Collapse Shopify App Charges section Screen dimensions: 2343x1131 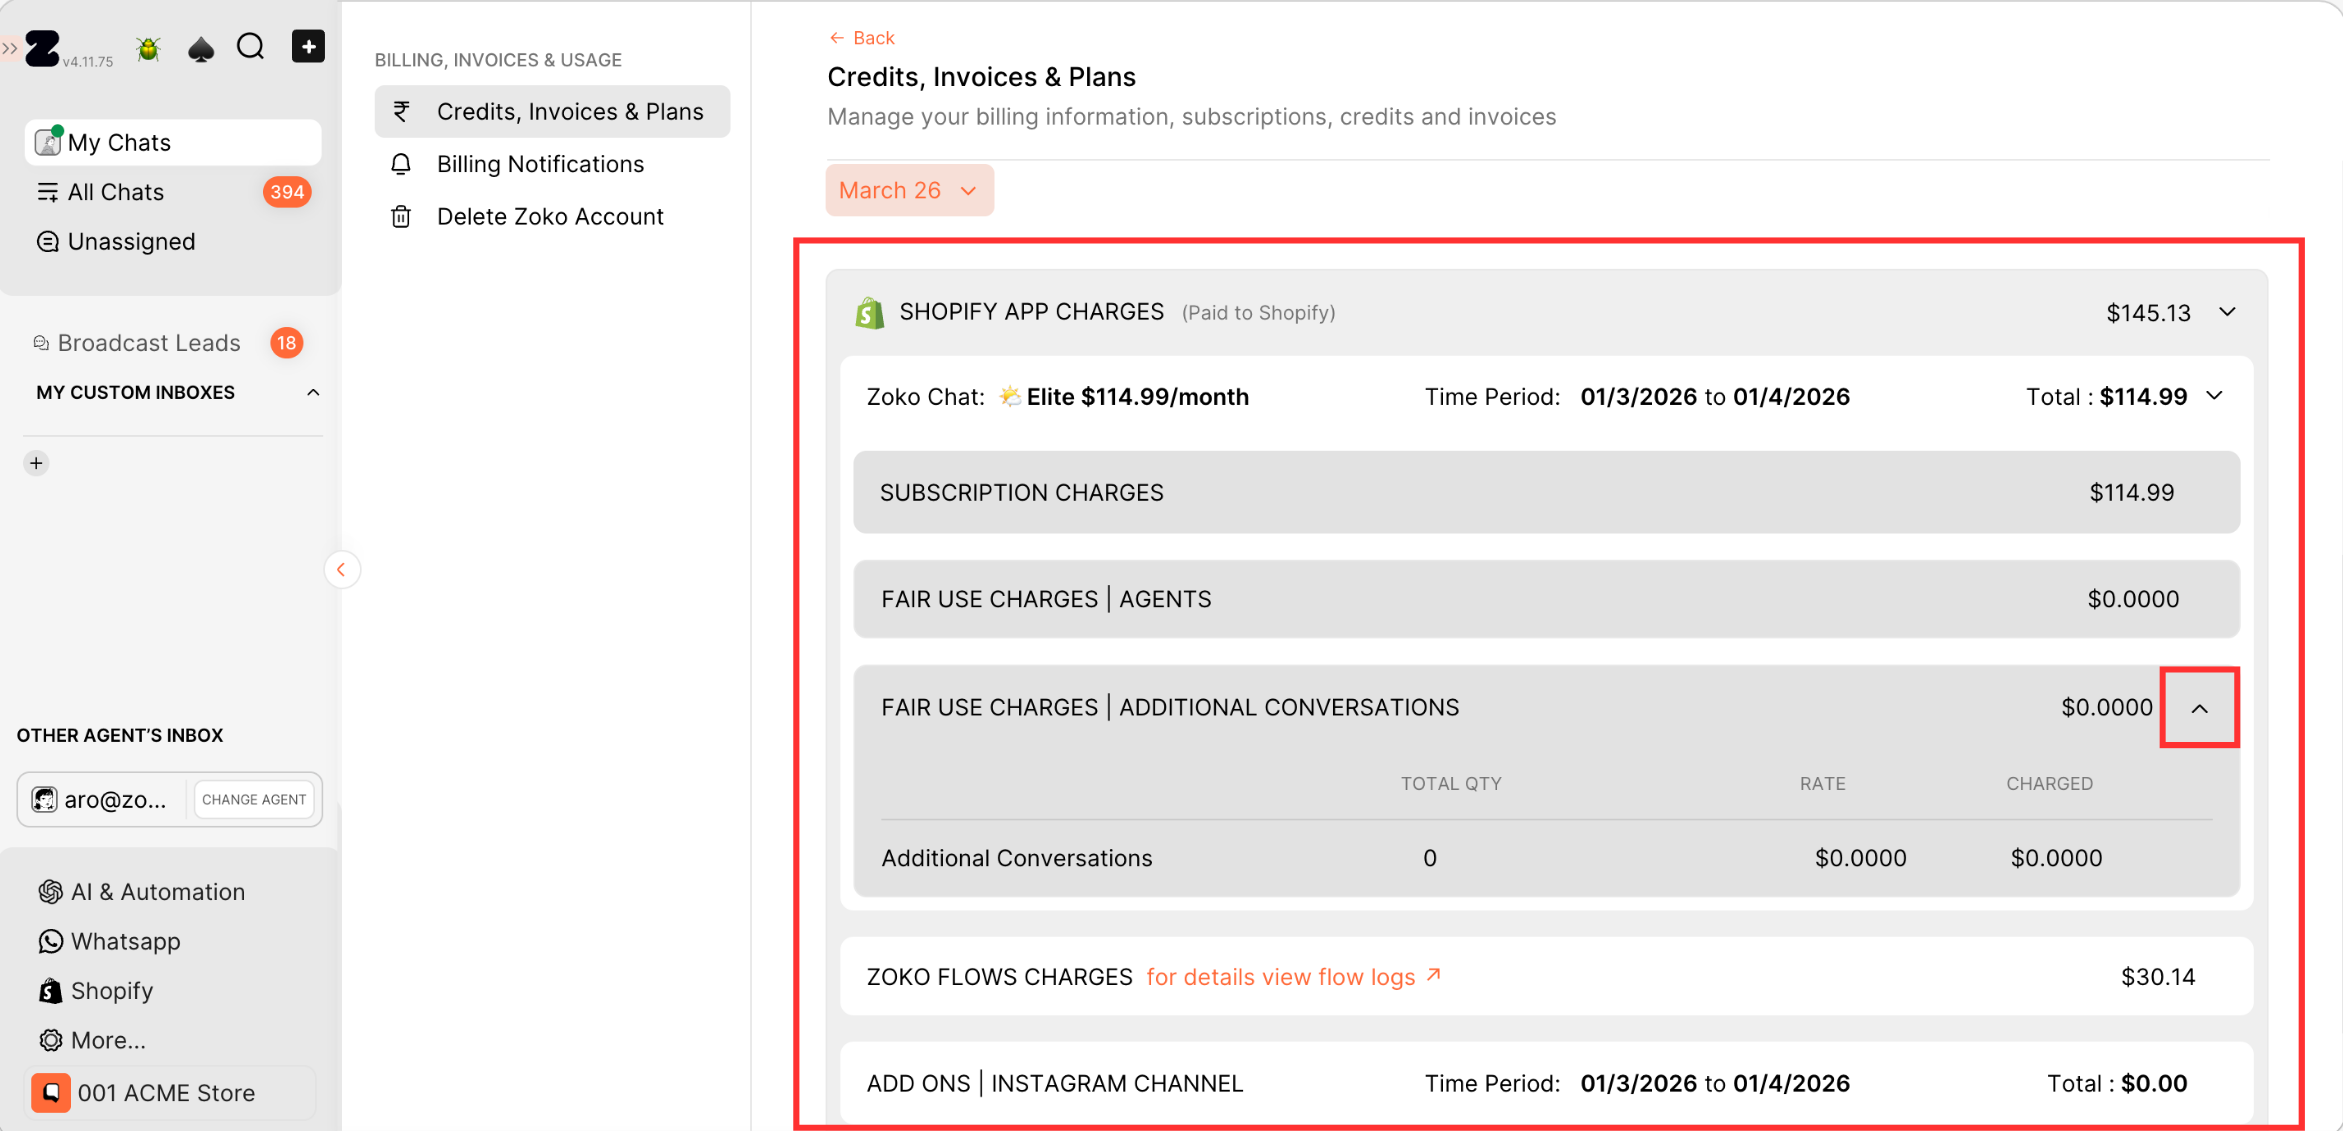2227,312
